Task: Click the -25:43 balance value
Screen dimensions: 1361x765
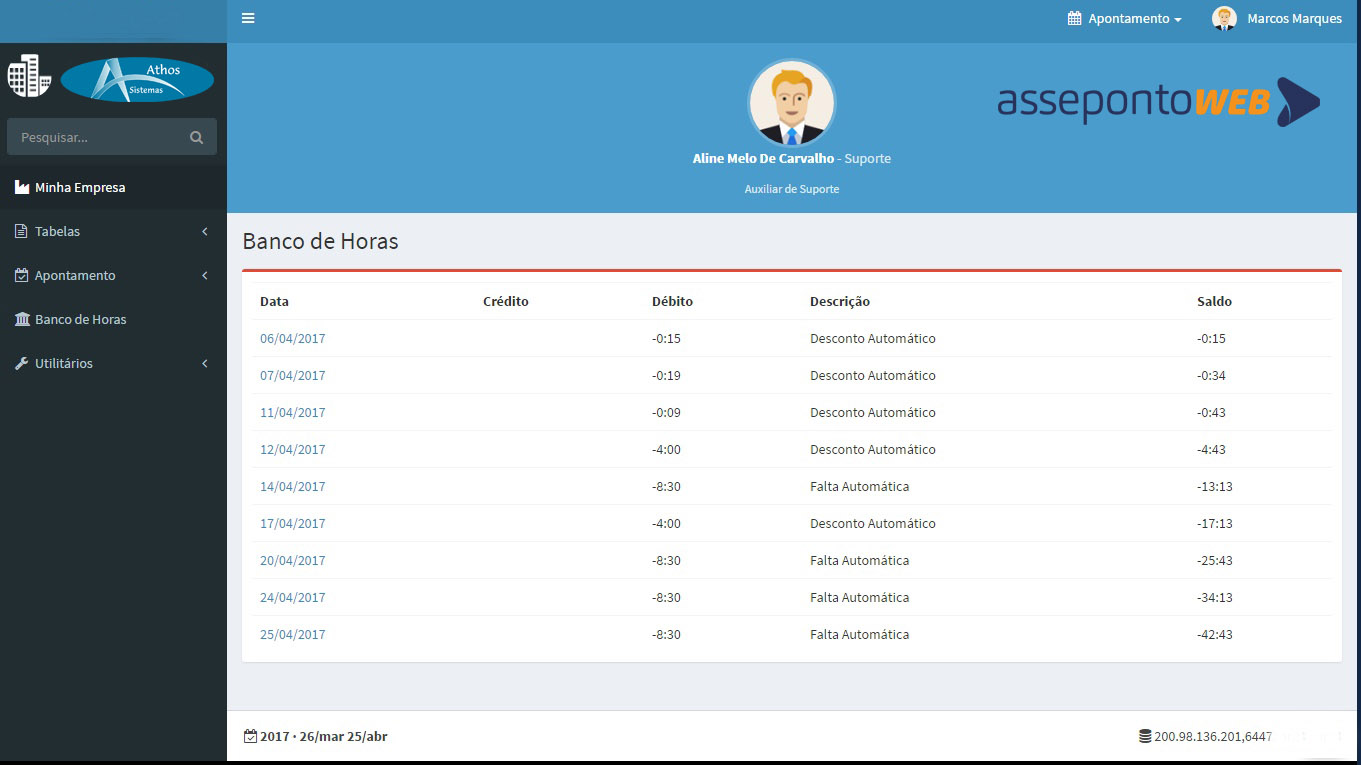Action: tap(1214, 560)
